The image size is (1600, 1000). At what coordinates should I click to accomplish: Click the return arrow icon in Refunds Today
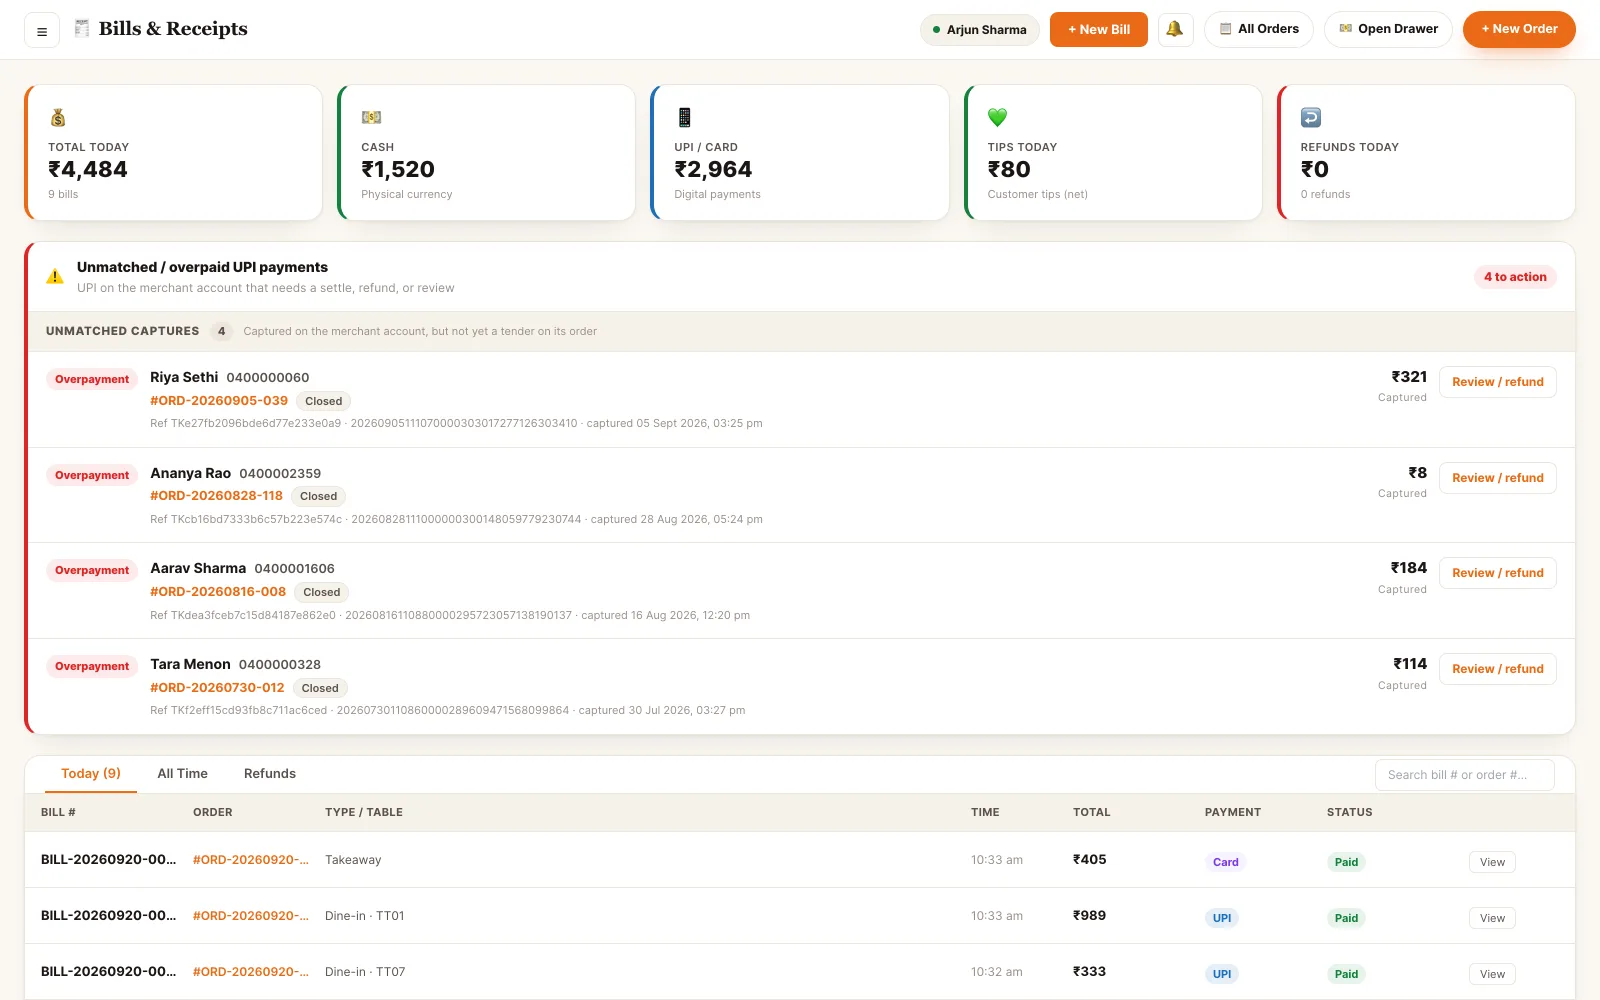(1311, 117)
